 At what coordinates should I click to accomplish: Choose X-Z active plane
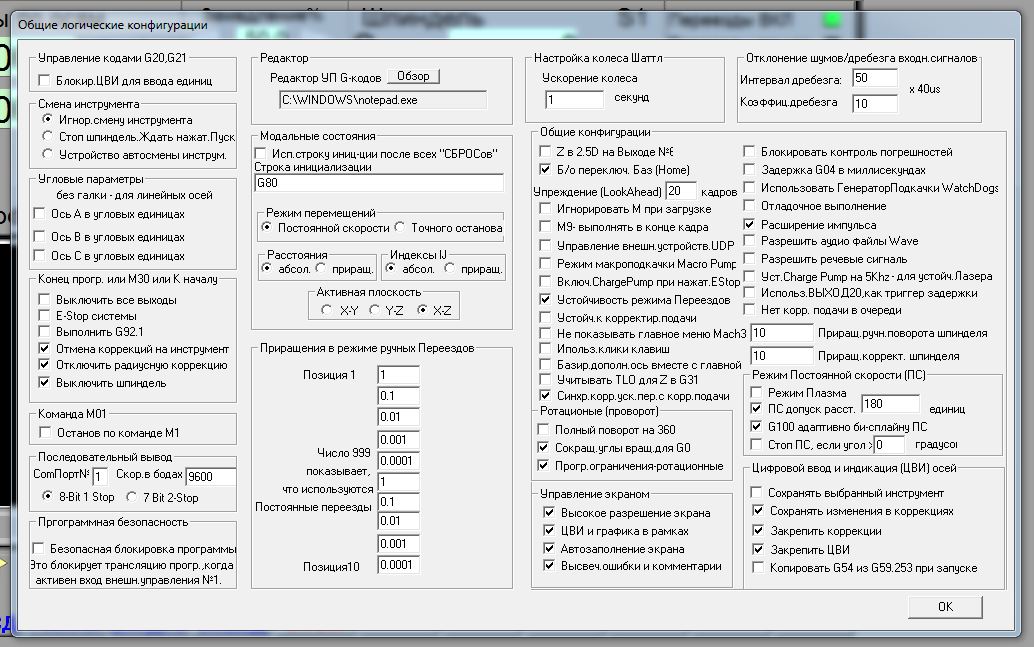pyautogui.click(x=422, y=309)
